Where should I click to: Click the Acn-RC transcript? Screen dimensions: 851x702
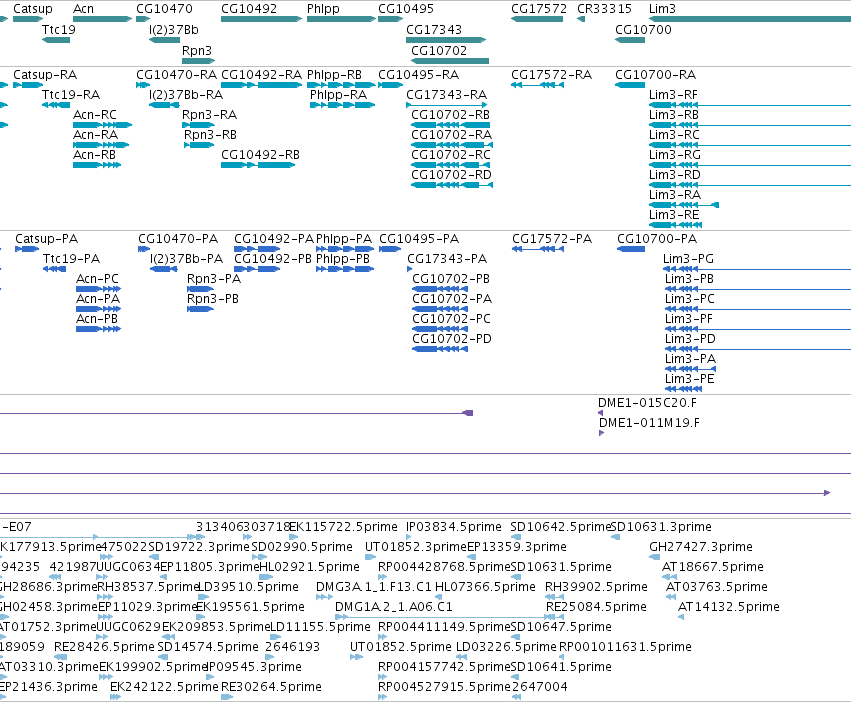click(x=103, y=125)
